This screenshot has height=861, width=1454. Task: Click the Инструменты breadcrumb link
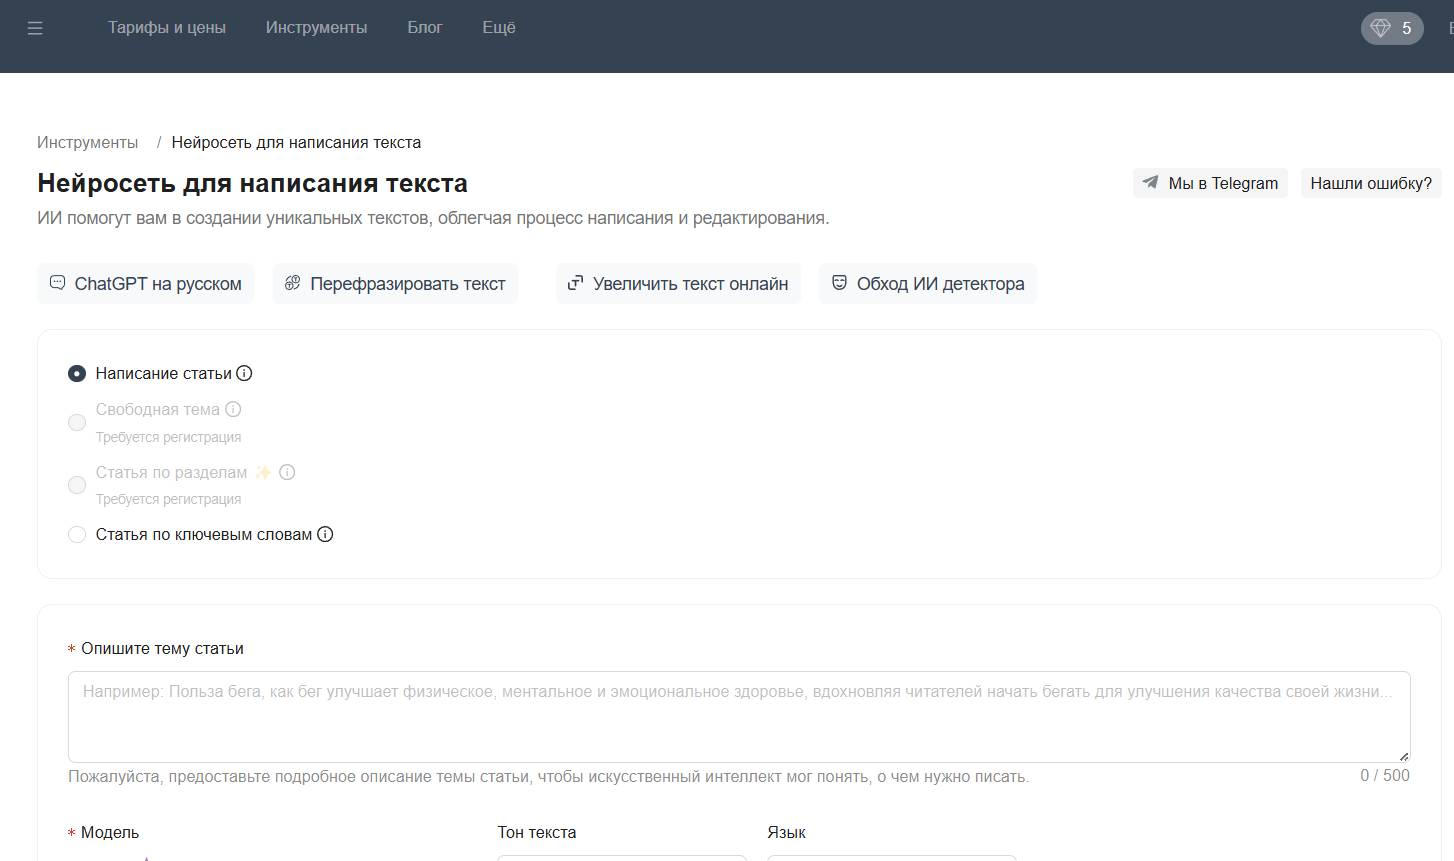(x=88, y=142)
